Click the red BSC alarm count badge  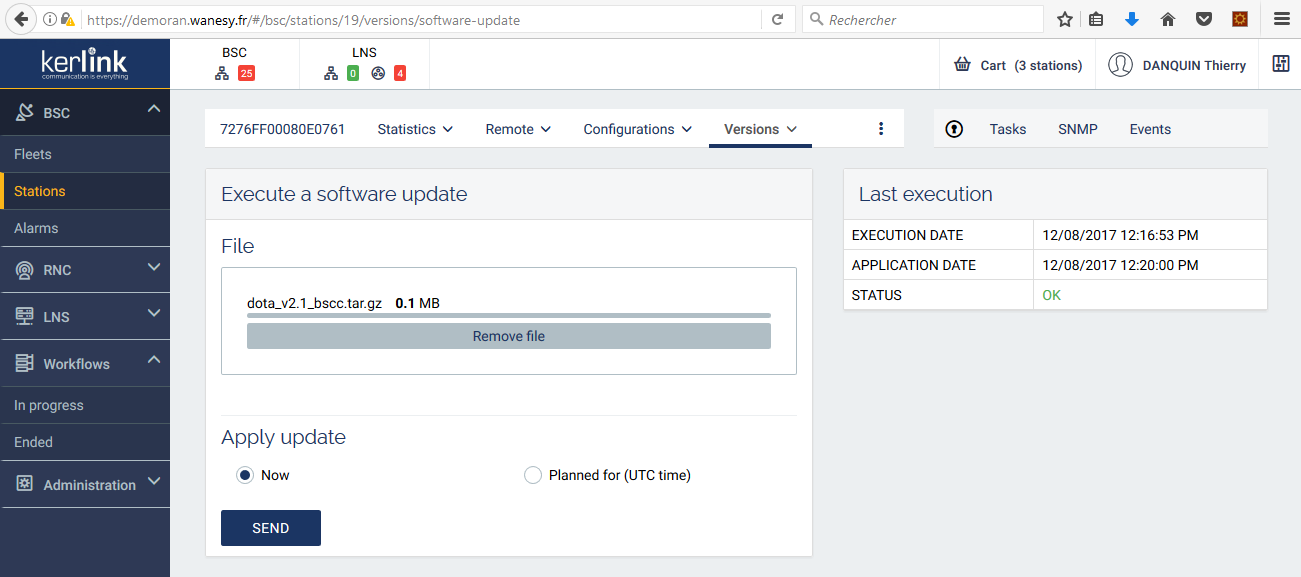click(246, 73)
